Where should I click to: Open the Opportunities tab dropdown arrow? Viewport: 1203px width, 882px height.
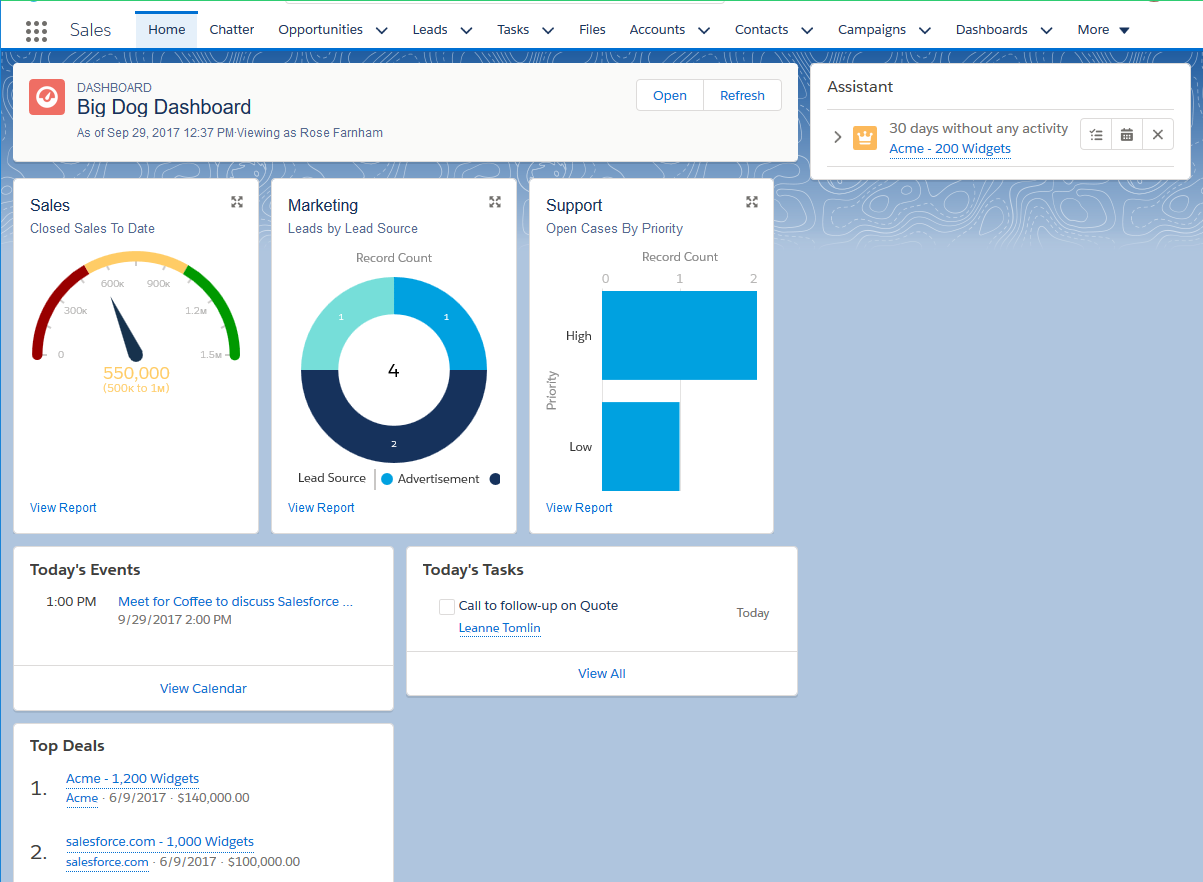381,31
